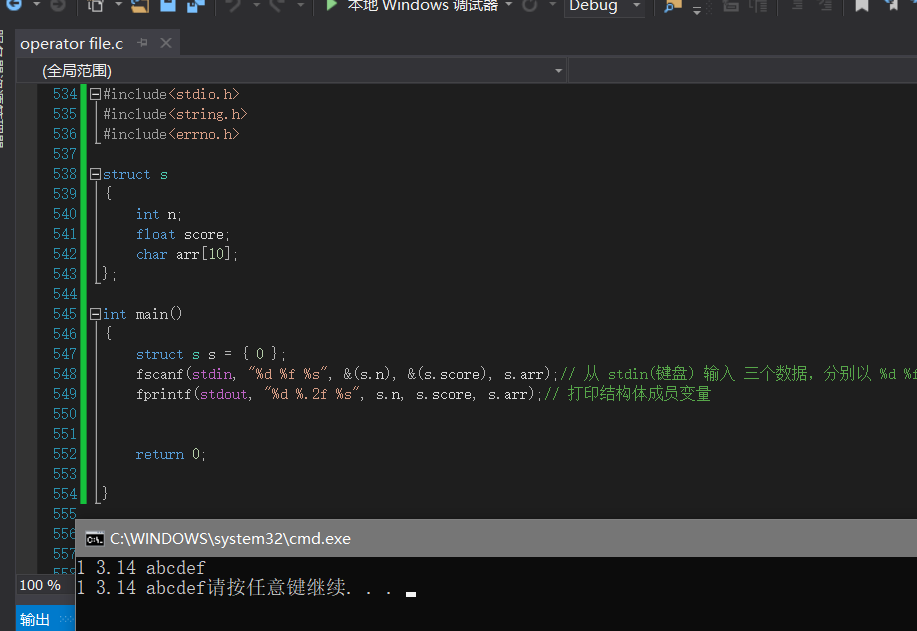Open the undo history dropdown arrow

(257, 5)
